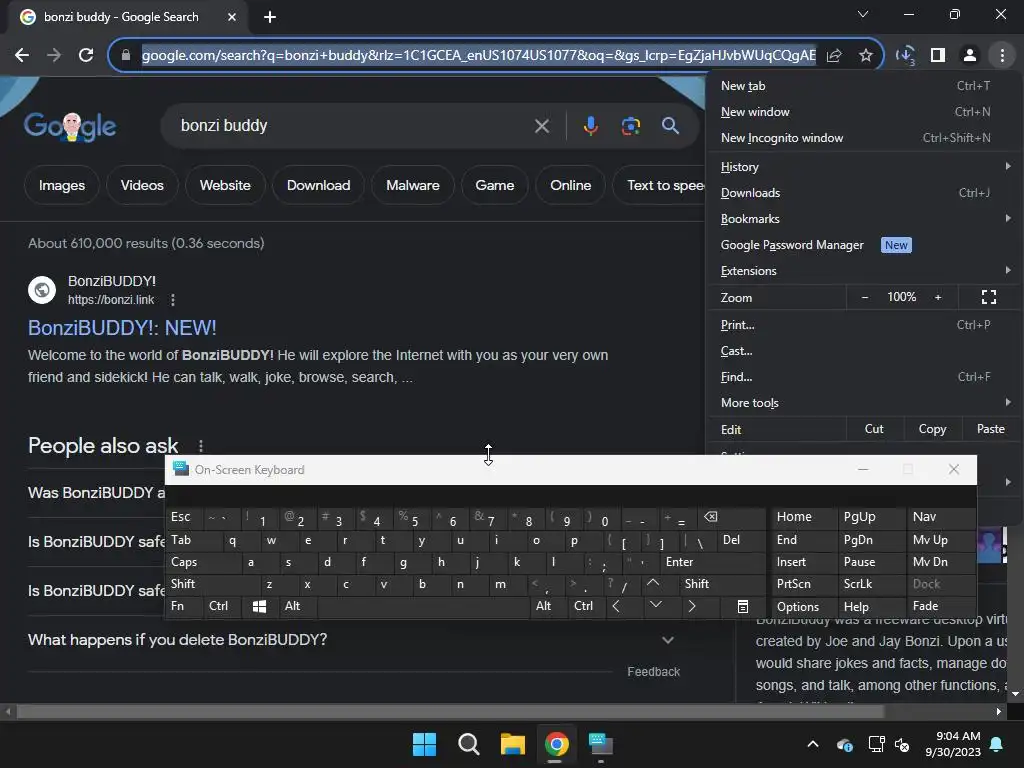1024x768 pixels.
Task: Click in the bonzi buddy search field
Action: coord(353,126)
